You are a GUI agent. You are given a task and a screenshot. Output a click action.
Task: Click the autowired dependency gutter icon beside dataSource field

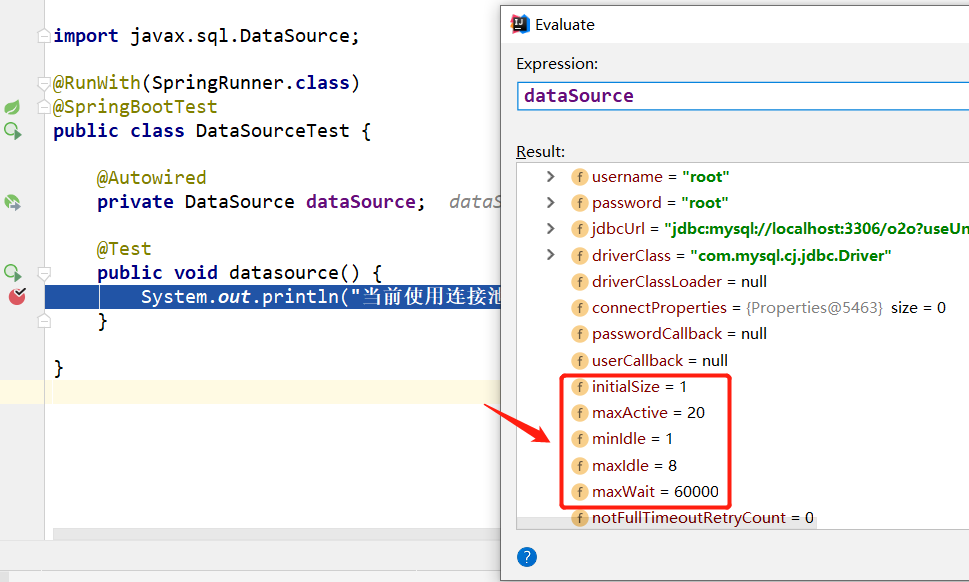click(12, 202)
